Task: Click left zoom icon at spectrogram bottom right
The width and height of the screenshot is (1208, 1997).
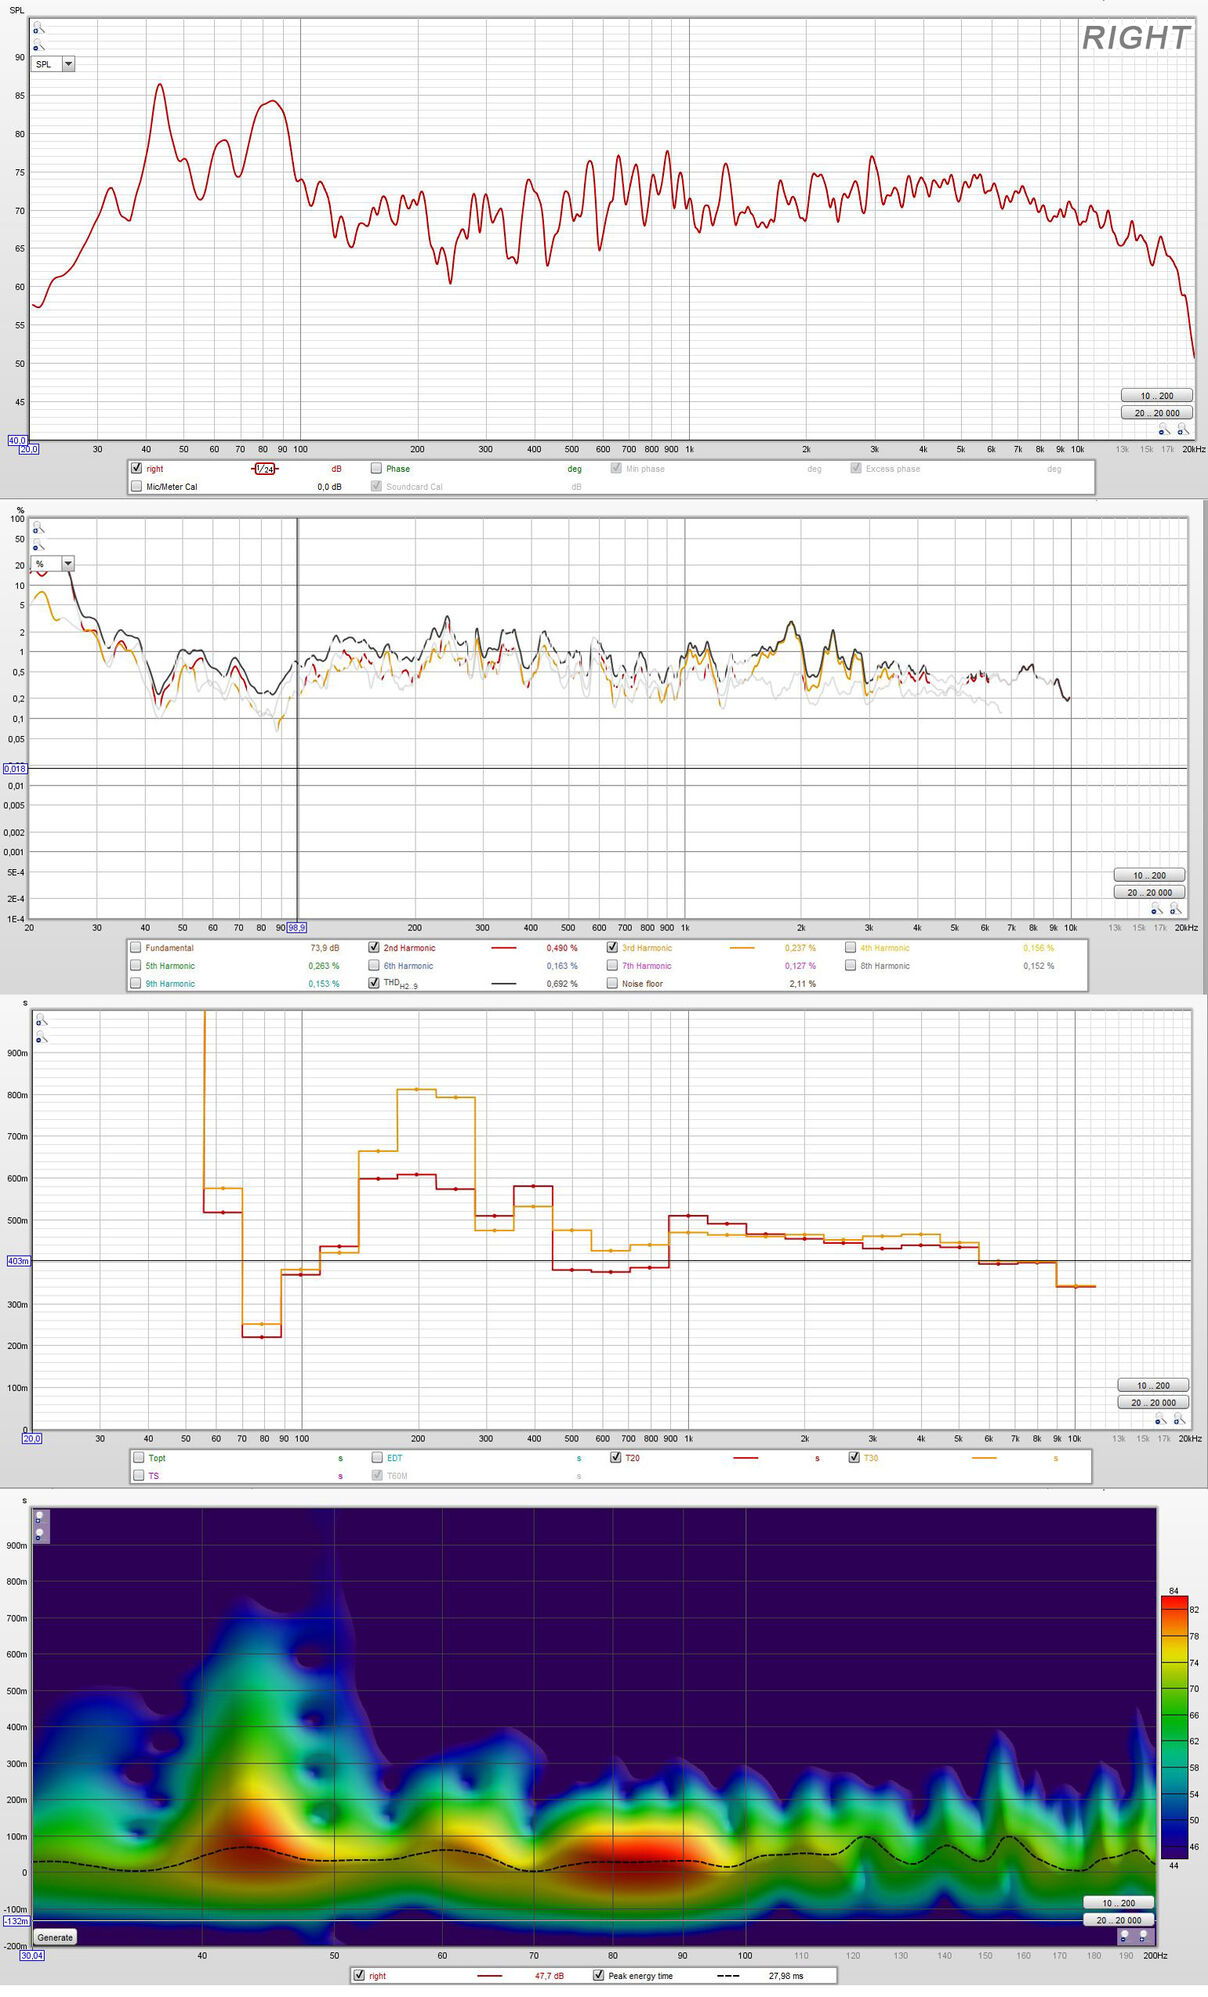Action: [x=1124, y=1937]
